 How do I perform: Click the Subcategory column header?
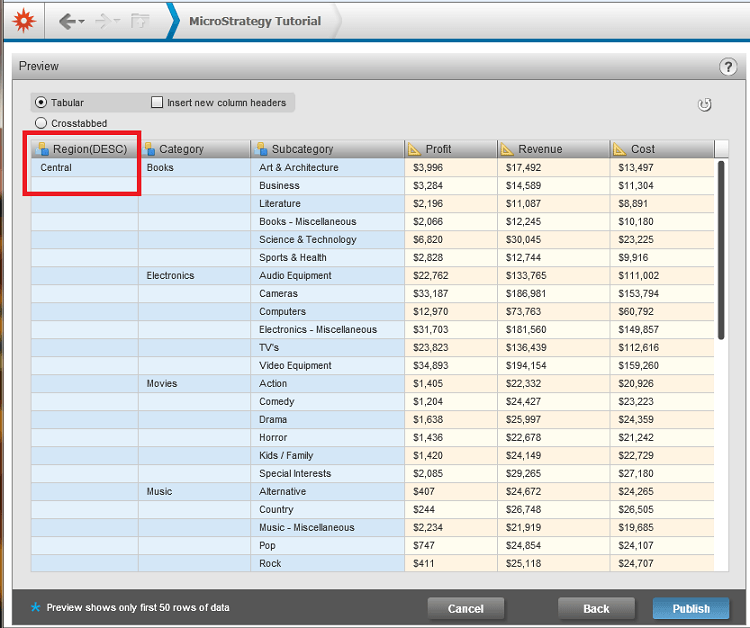click(327, 149)
